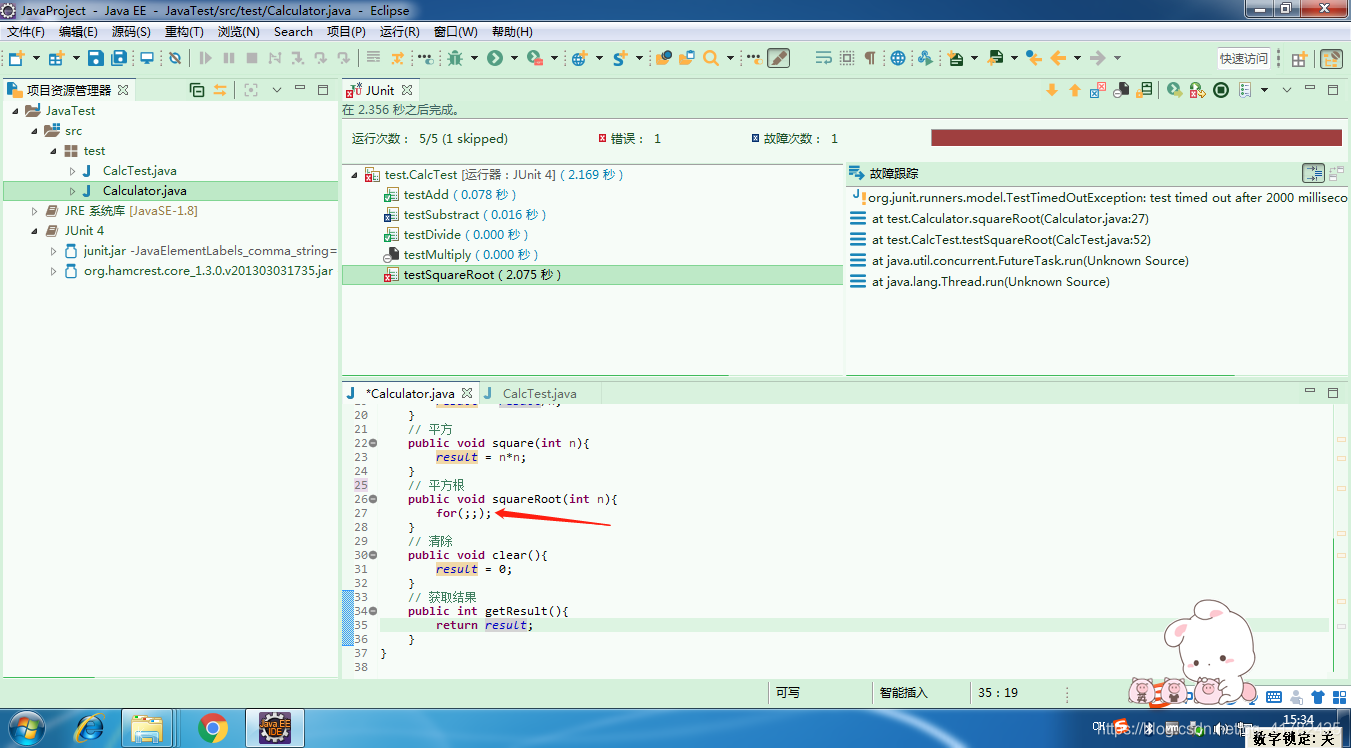Screen dimensions: 1351x748
Task: Open the Debug button dropdown arrow
Action: (x=474, y=58)
